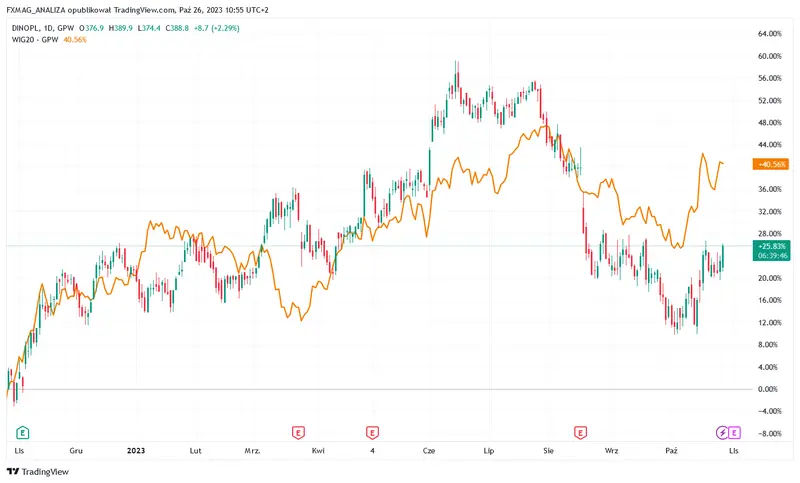
Task: Click the green +25.83% price label
Action: tap(773, 245)
